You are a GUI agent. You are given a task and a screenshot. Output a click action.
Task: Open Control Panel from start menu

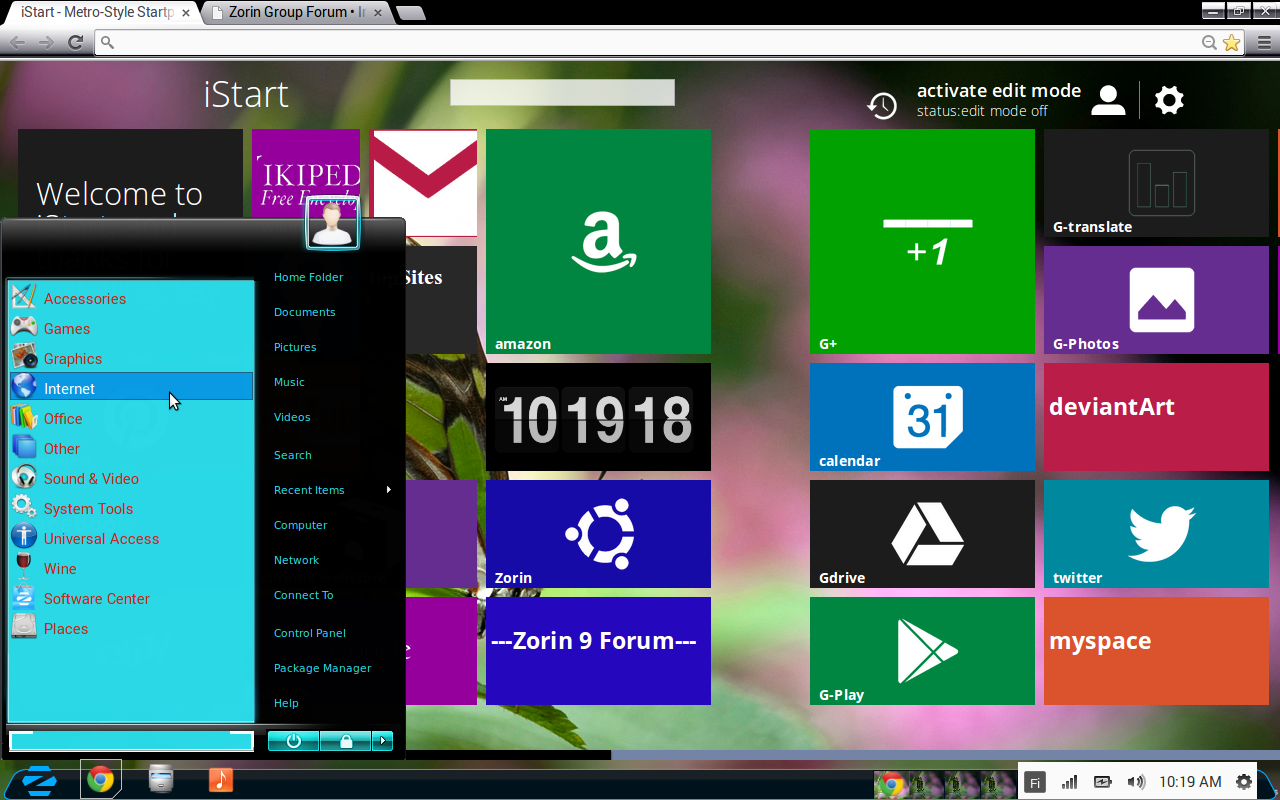(310, 633)
